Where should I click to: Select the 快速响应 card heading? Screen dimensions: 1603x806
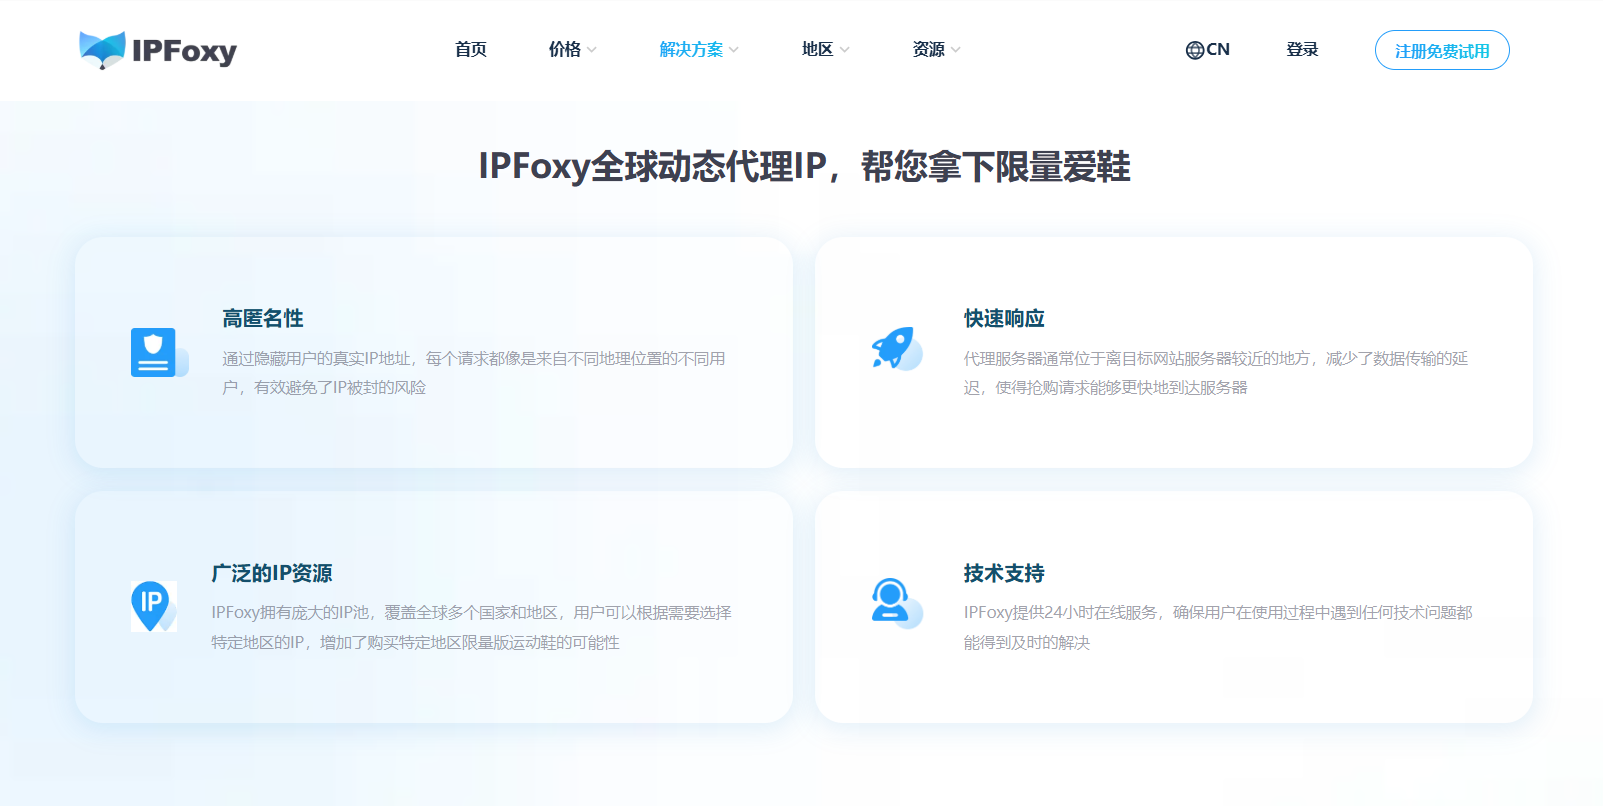[1004, 318]
